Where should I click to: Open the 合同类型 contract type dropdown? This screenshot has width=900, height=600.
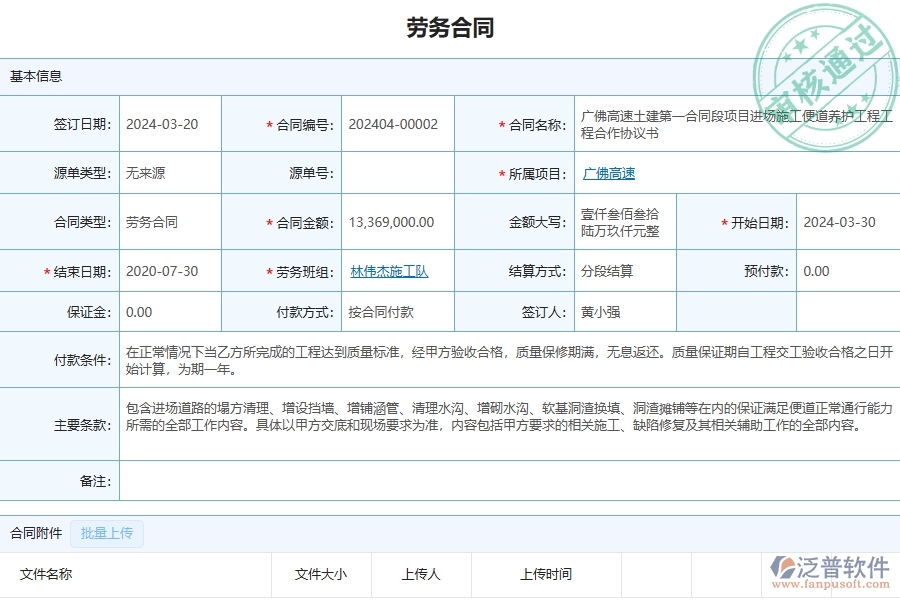coord(168,222)
